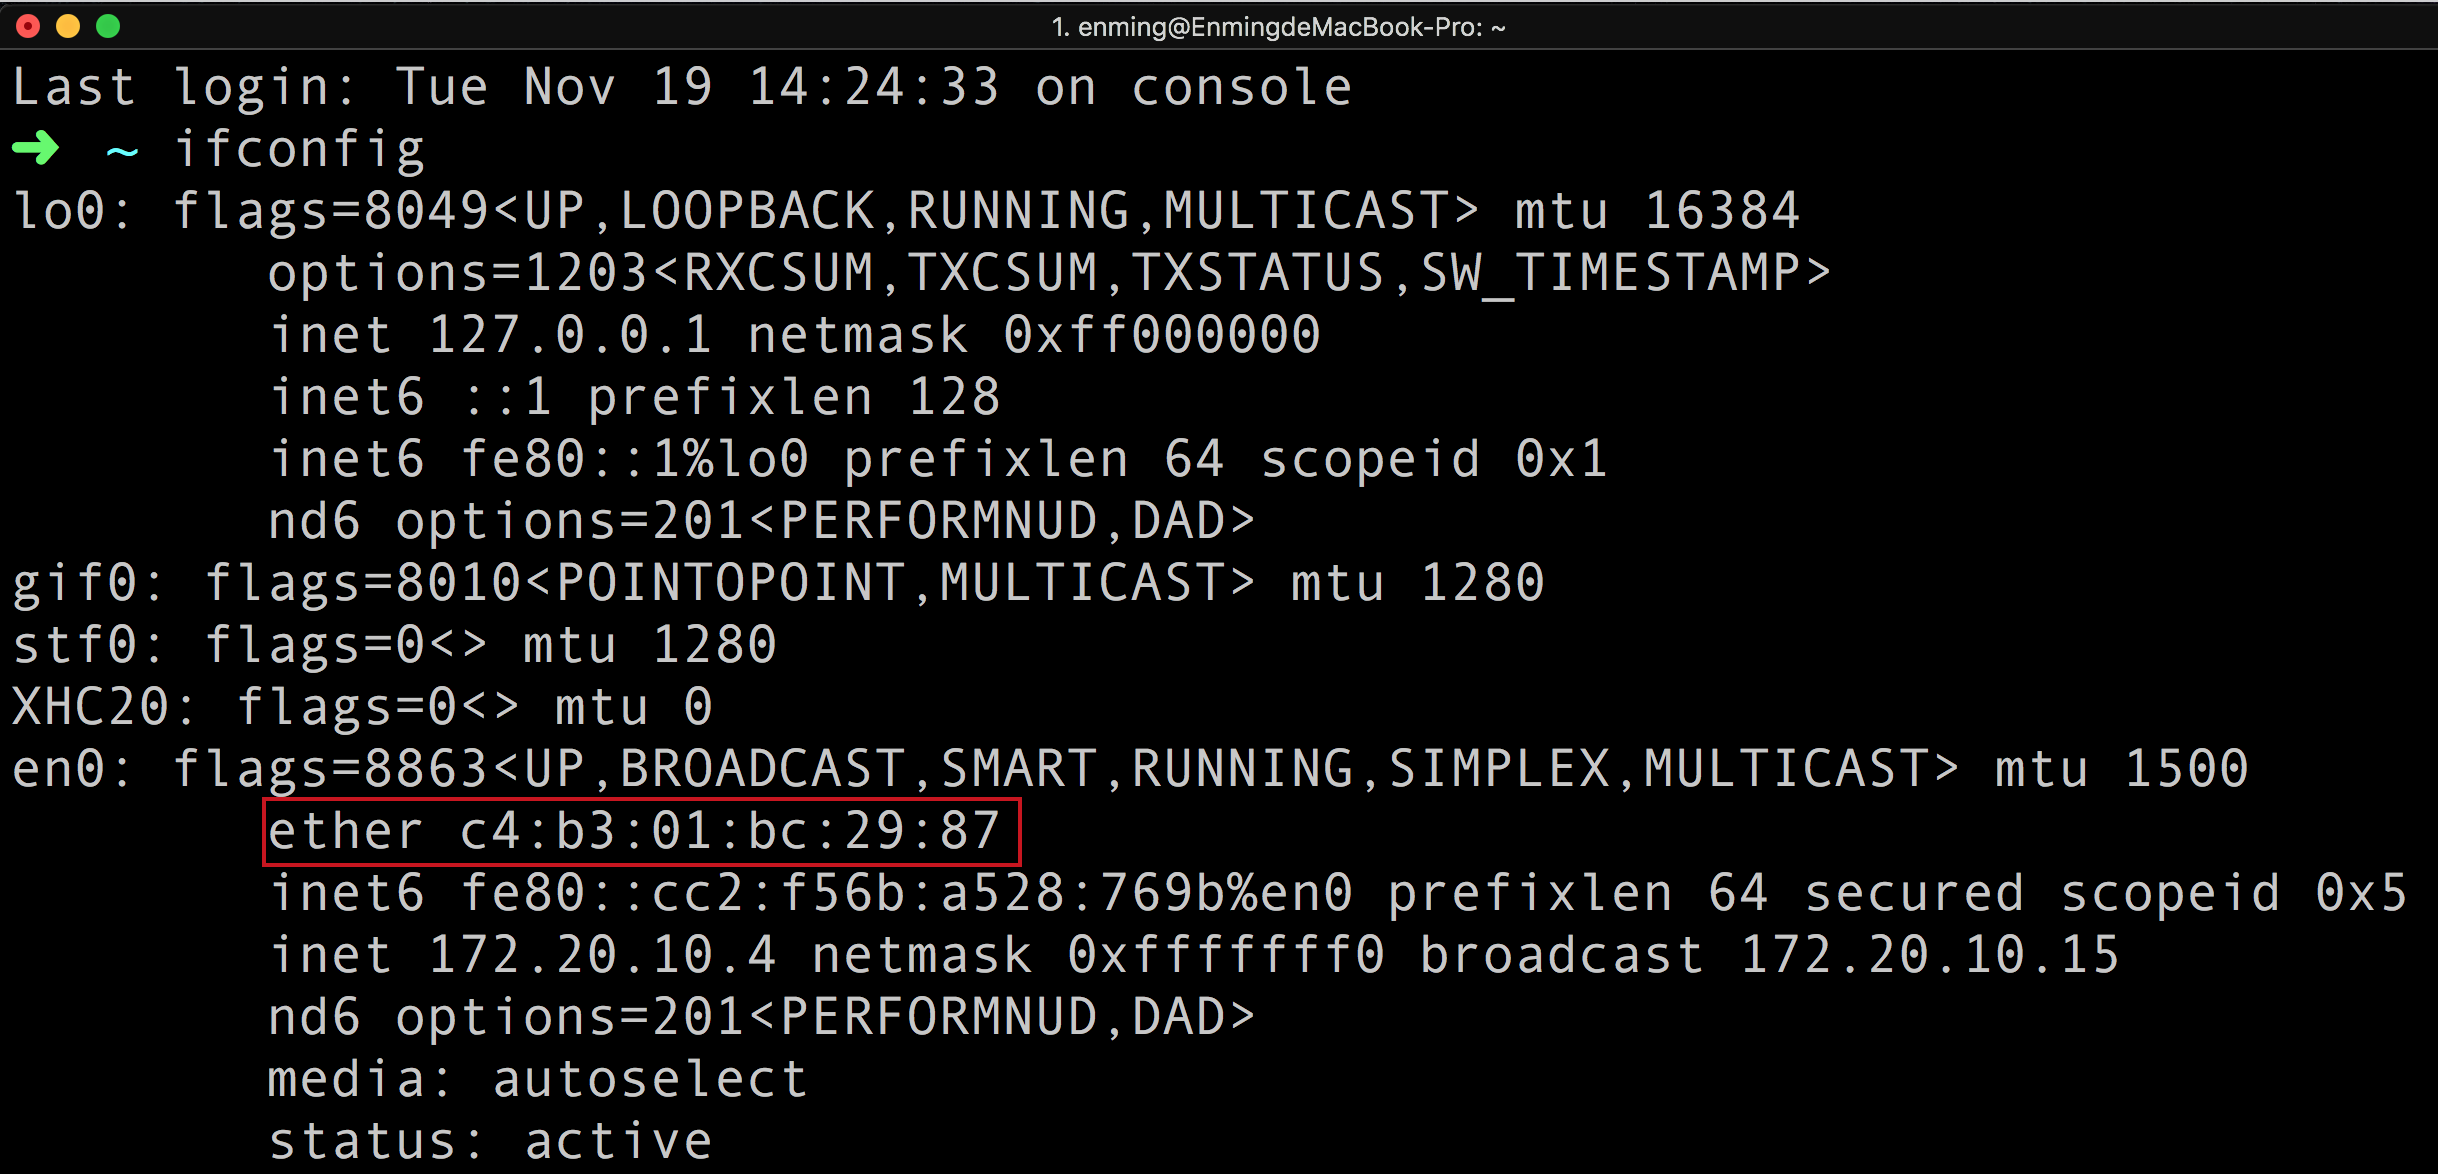This screenshot has height=1174, width=2438.
Task: Click the broadcast address 172.20.10.15
Action: click(x=1930, y=955)
